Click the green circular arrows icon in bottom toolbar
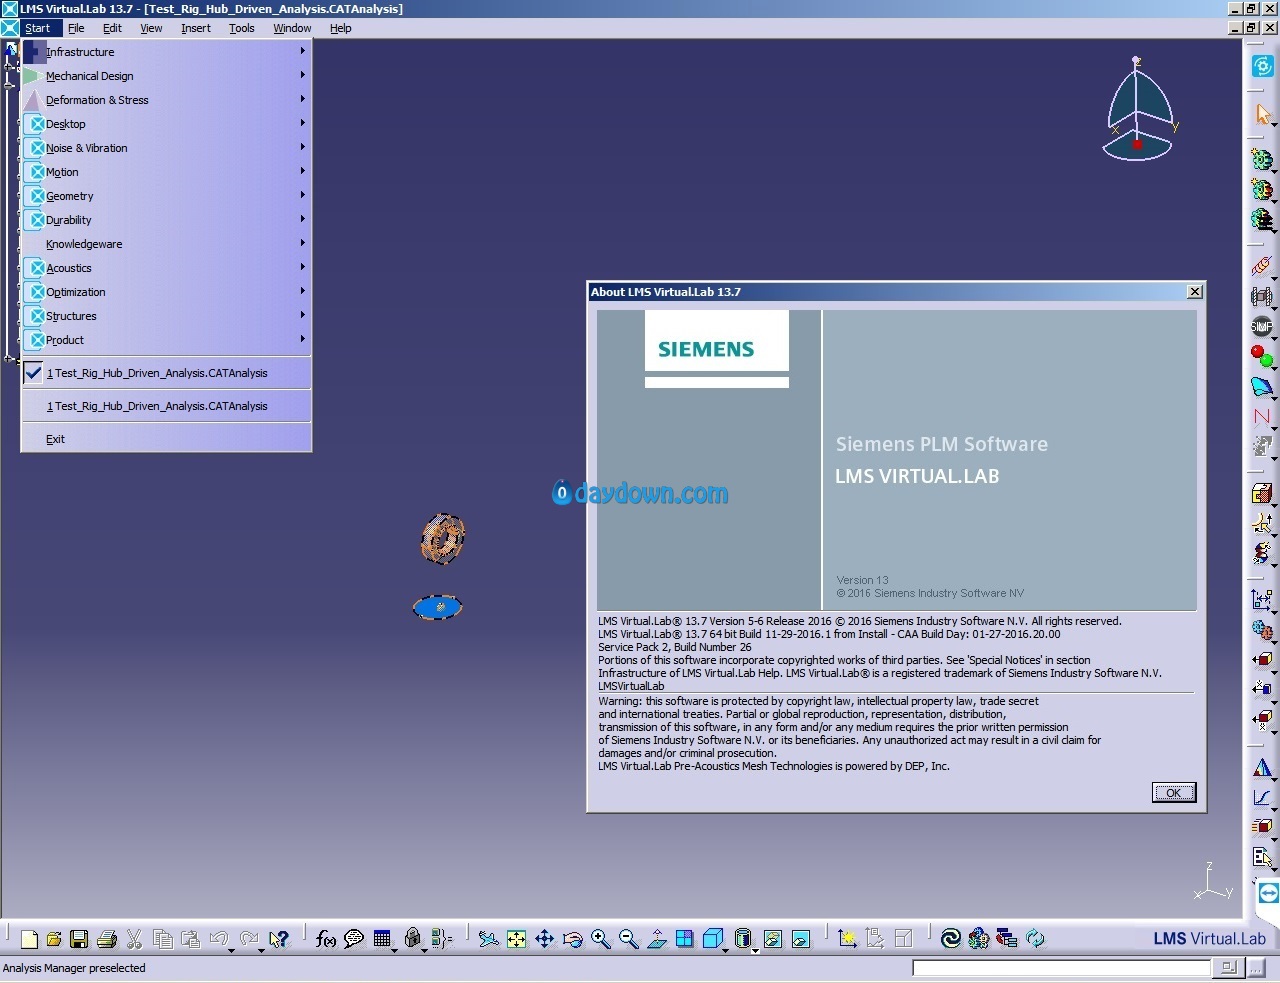This screenshot has height=983, width=1280. [x=1035, y=938]
